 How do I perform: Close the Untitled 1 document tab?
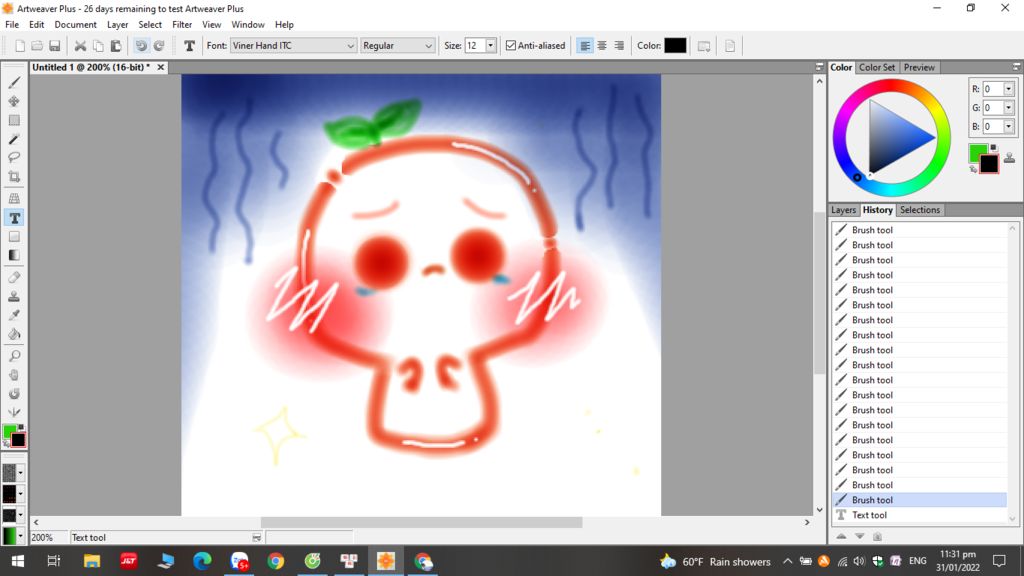pyautogui.click(x=161, y=67)
